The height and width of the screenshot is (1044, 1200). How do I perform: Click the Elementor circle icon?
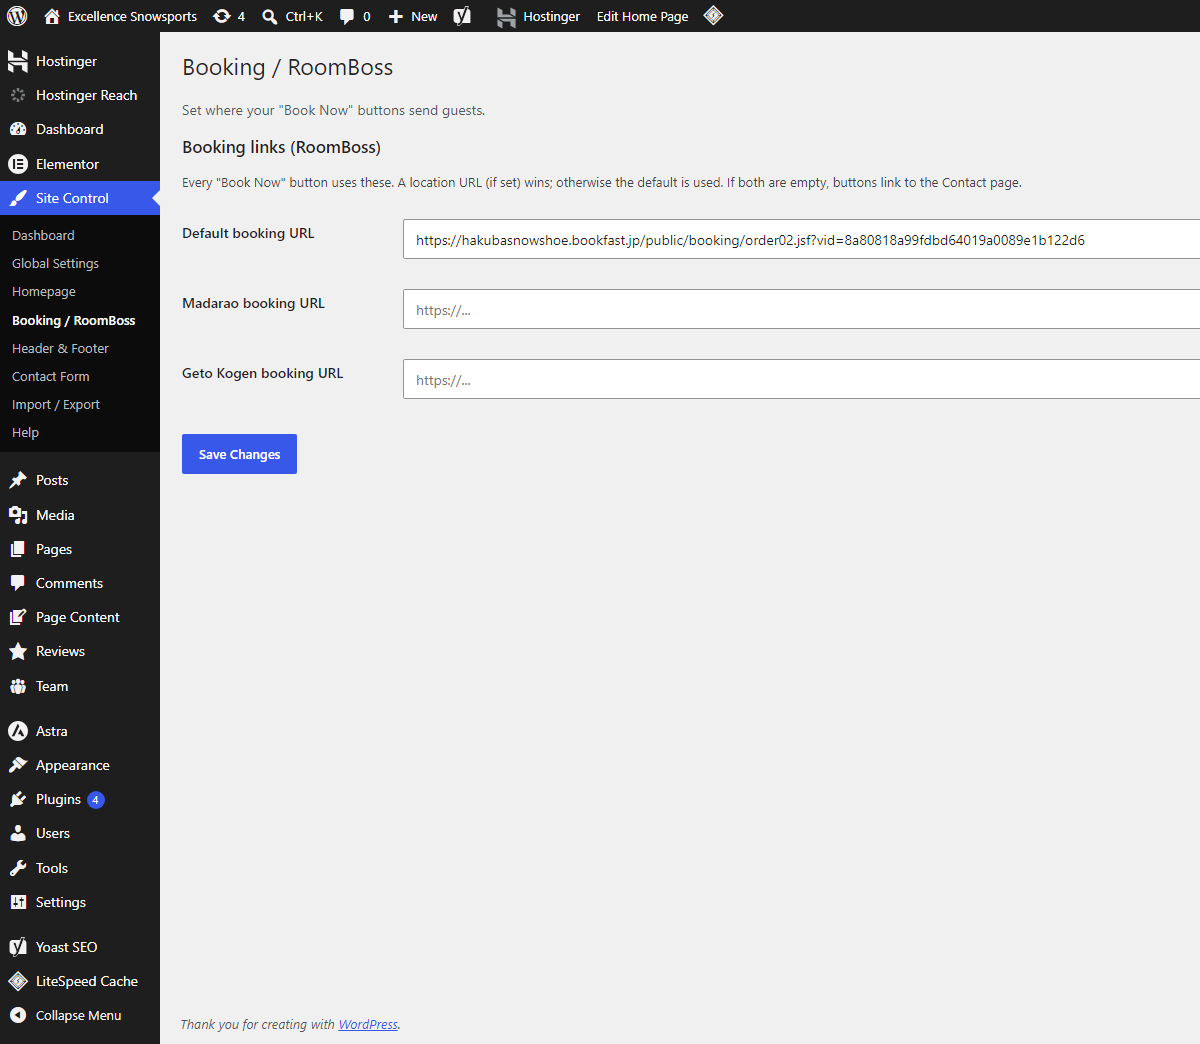[x=18, y=164]
